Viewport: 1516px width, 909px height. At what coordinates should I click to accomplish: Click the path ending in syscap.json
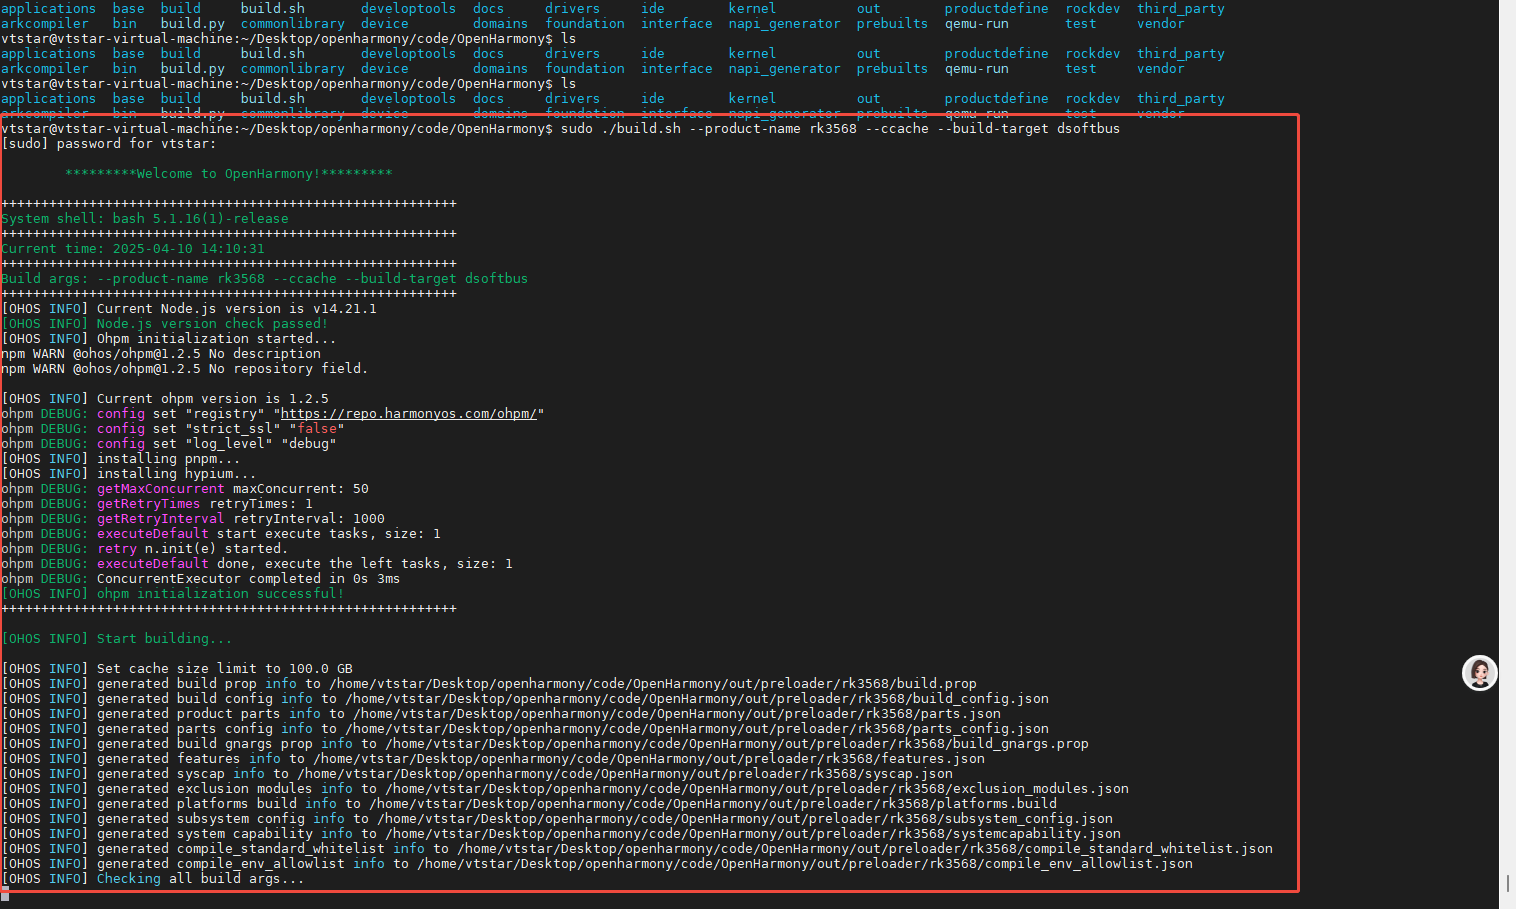pyautogui.click(x=625, y=773)
